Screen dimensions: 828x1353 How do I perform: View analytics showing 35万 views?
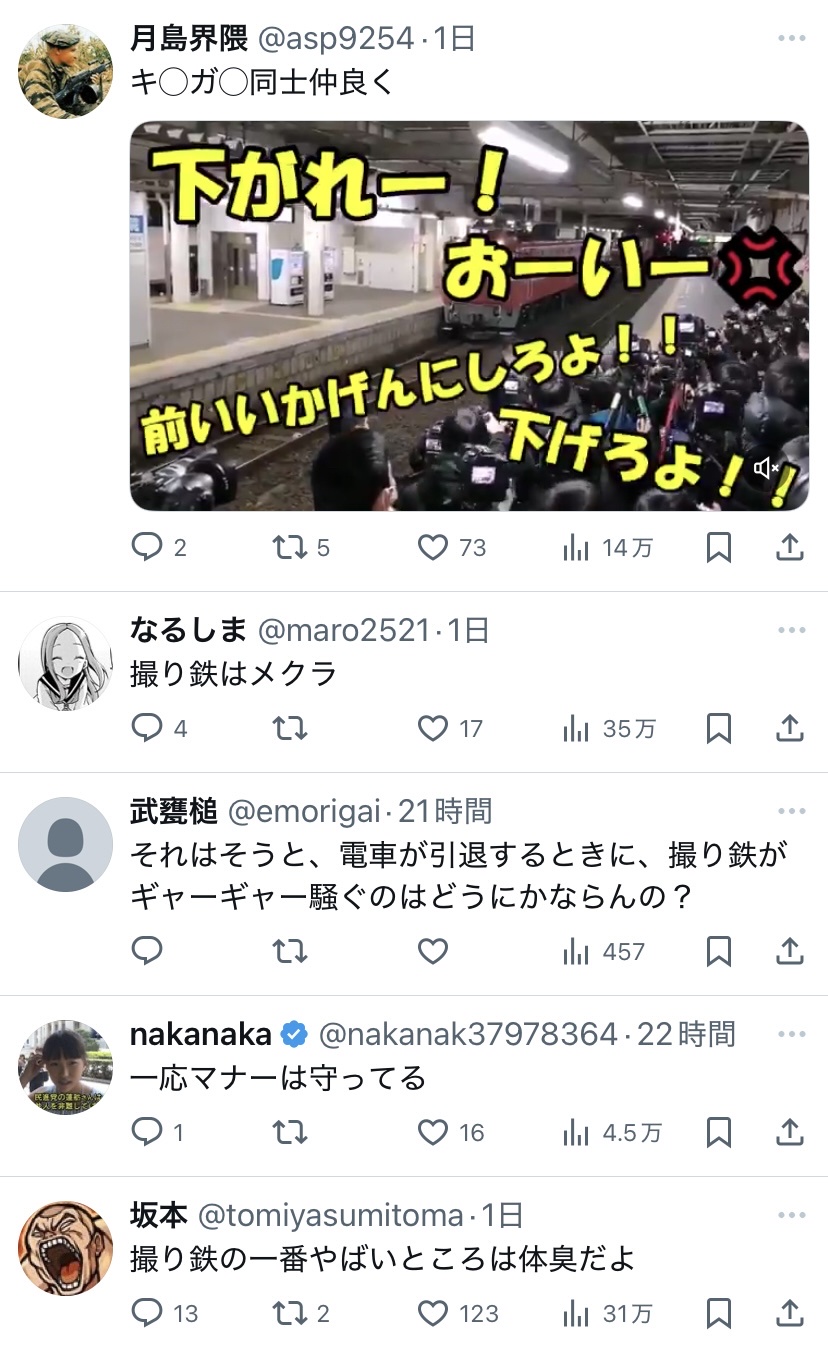click(x=608, y=729)
